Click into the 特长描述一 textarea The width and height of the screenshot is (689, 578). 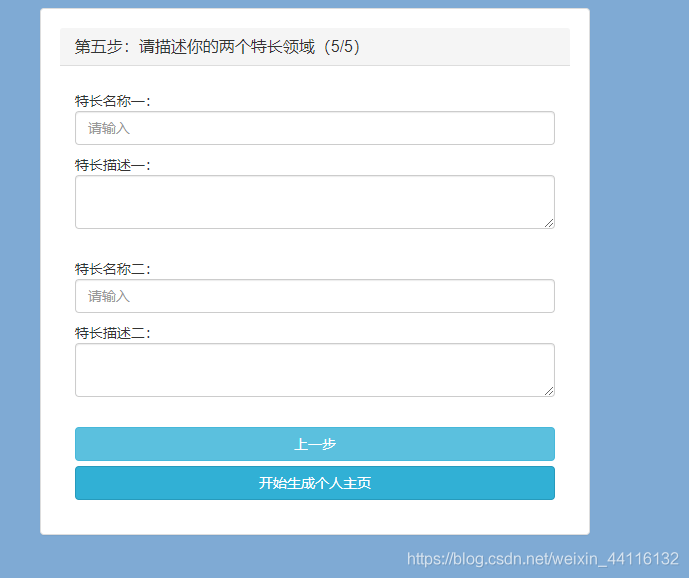[315, 202]
